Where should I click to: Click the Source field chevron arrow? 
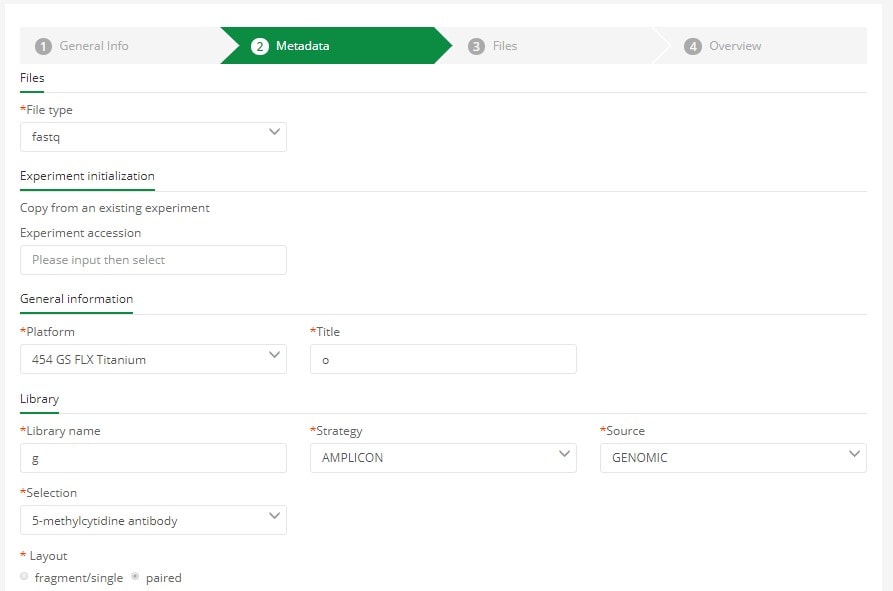[x=854, y=454]
